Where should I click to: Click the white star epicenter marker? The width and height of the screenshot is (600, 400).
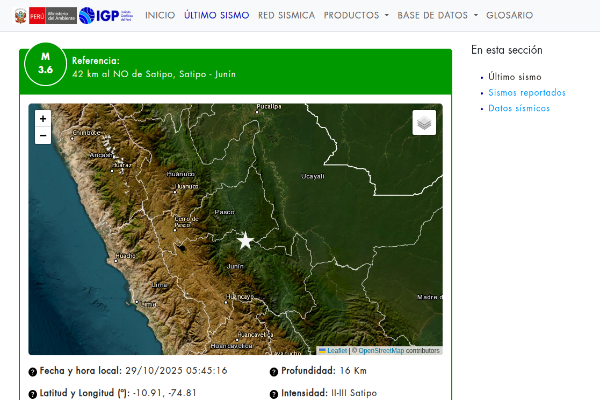click(x=245, y=240)
